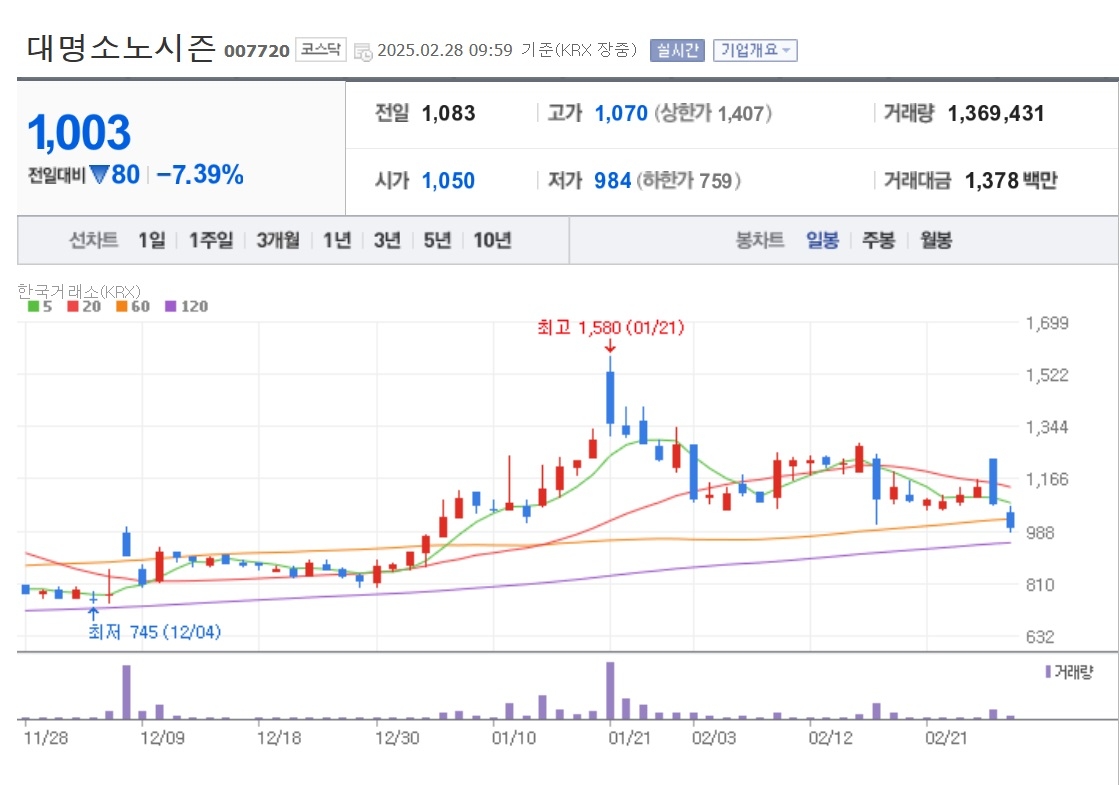
Task: Click the orange 60-day moving average legend
Action: click(x=133, y=306)
